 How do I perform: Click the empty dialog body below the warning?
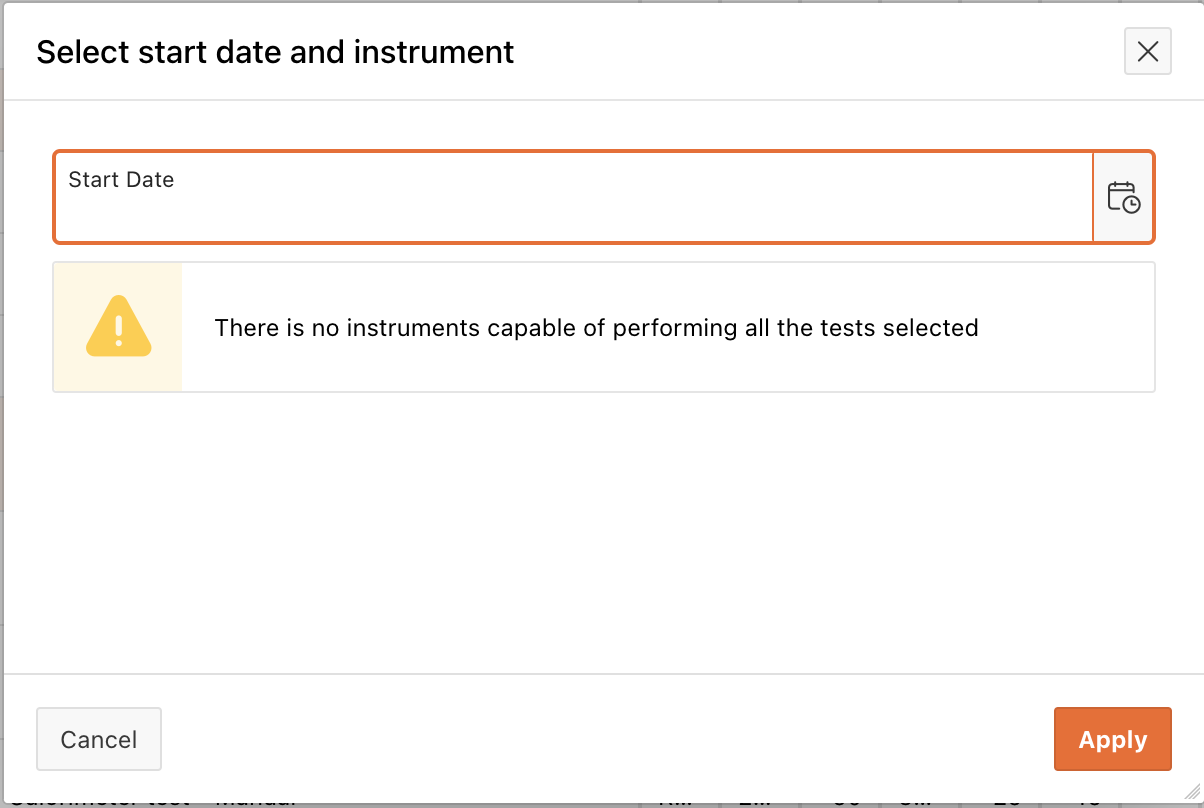pos(603,530)
